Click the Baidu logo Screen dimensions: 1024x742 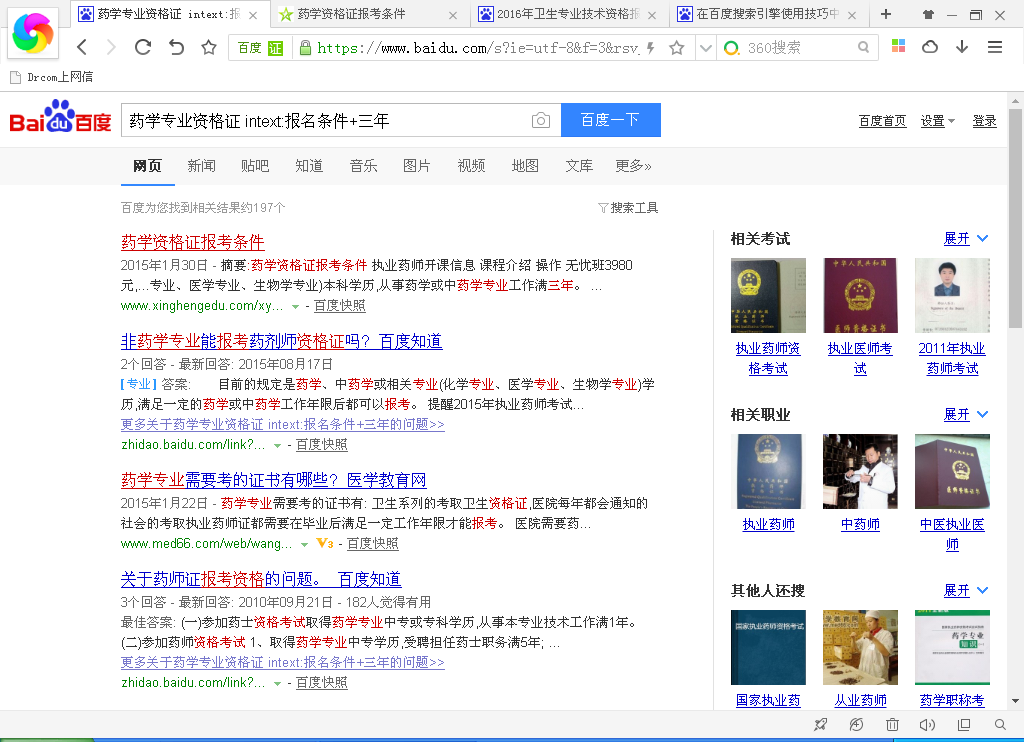tap(60, 117)
